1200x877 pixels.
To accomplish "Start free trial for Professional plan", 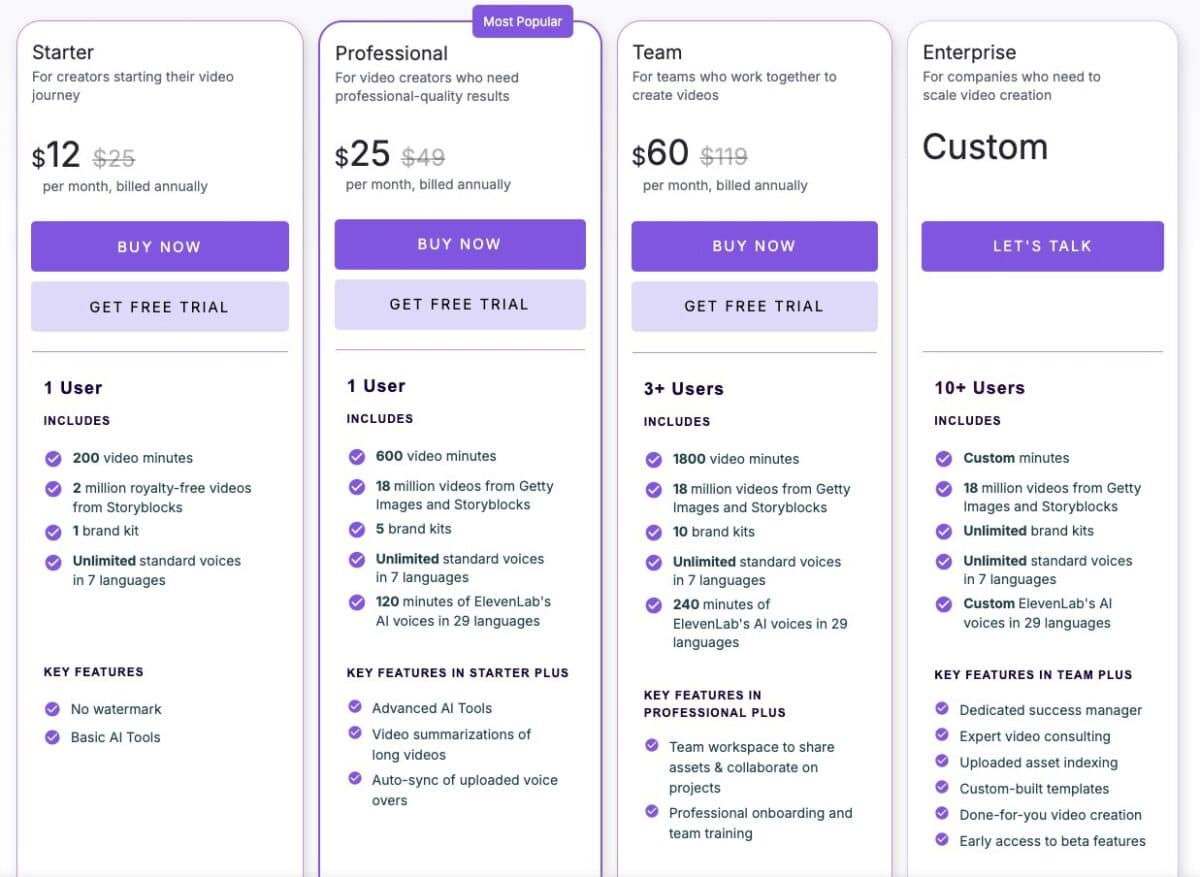I will (459, 304).
